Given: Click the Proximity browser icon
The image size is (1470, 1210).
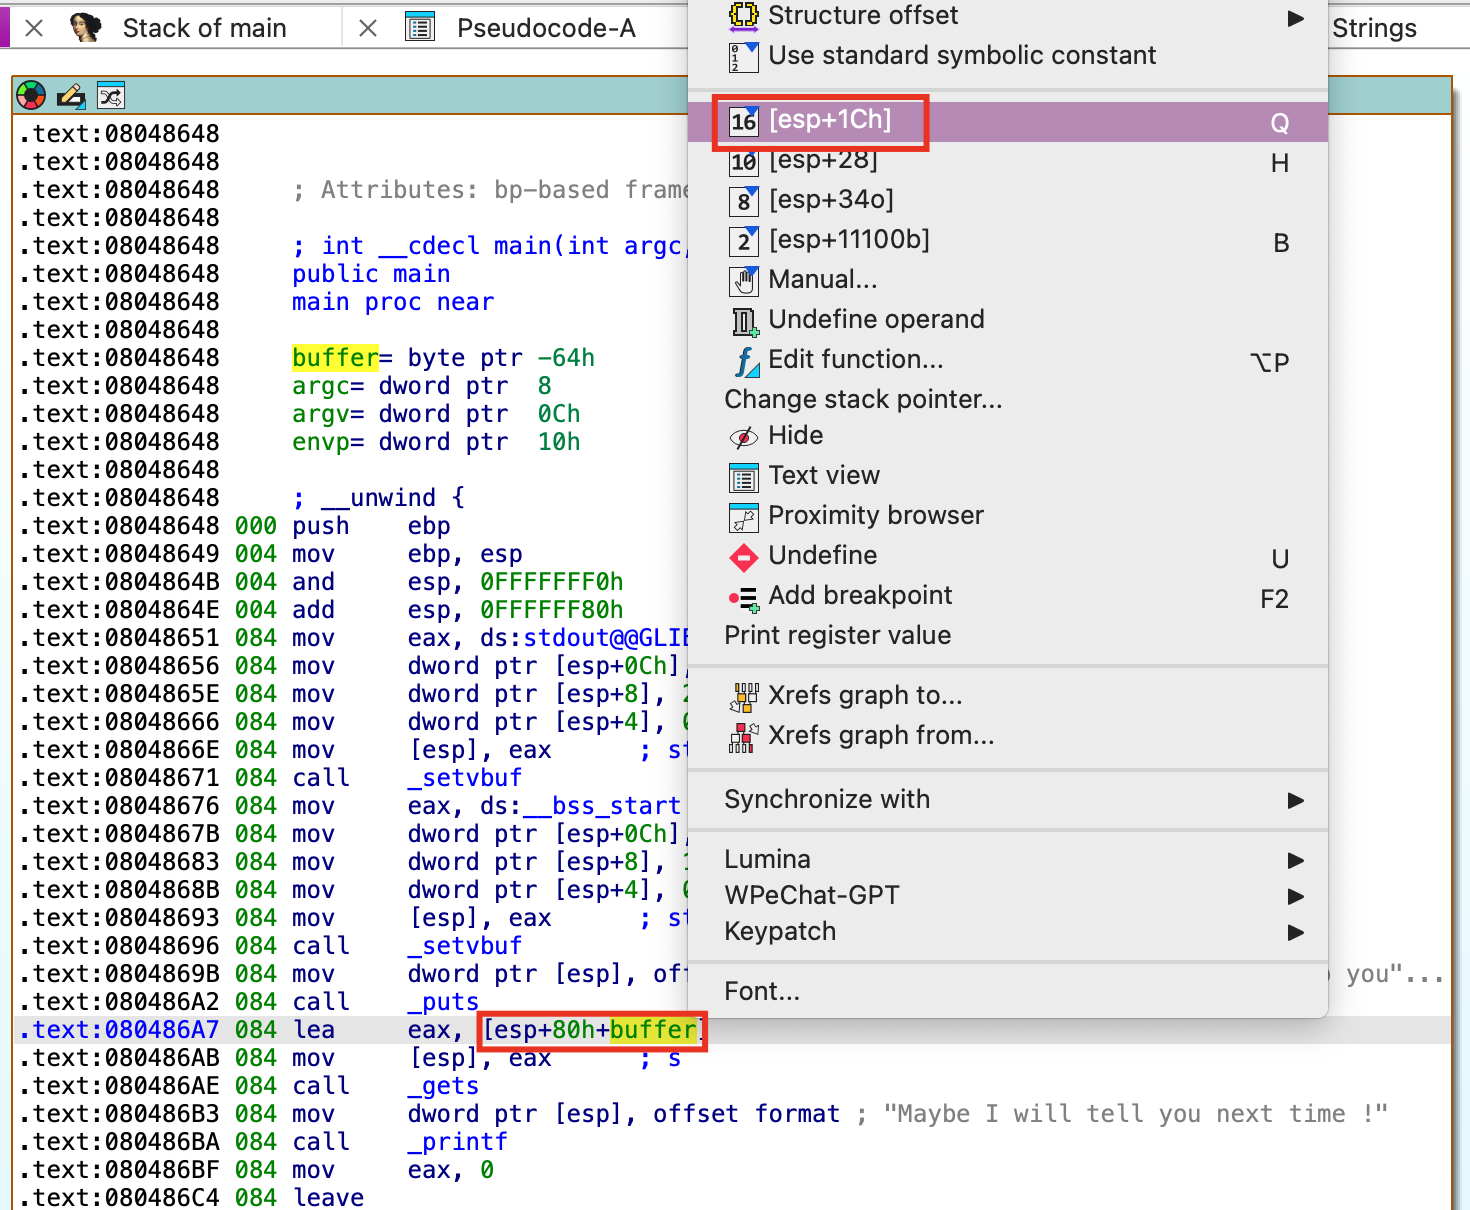Looking at the screenshot, I should [744, 517].
